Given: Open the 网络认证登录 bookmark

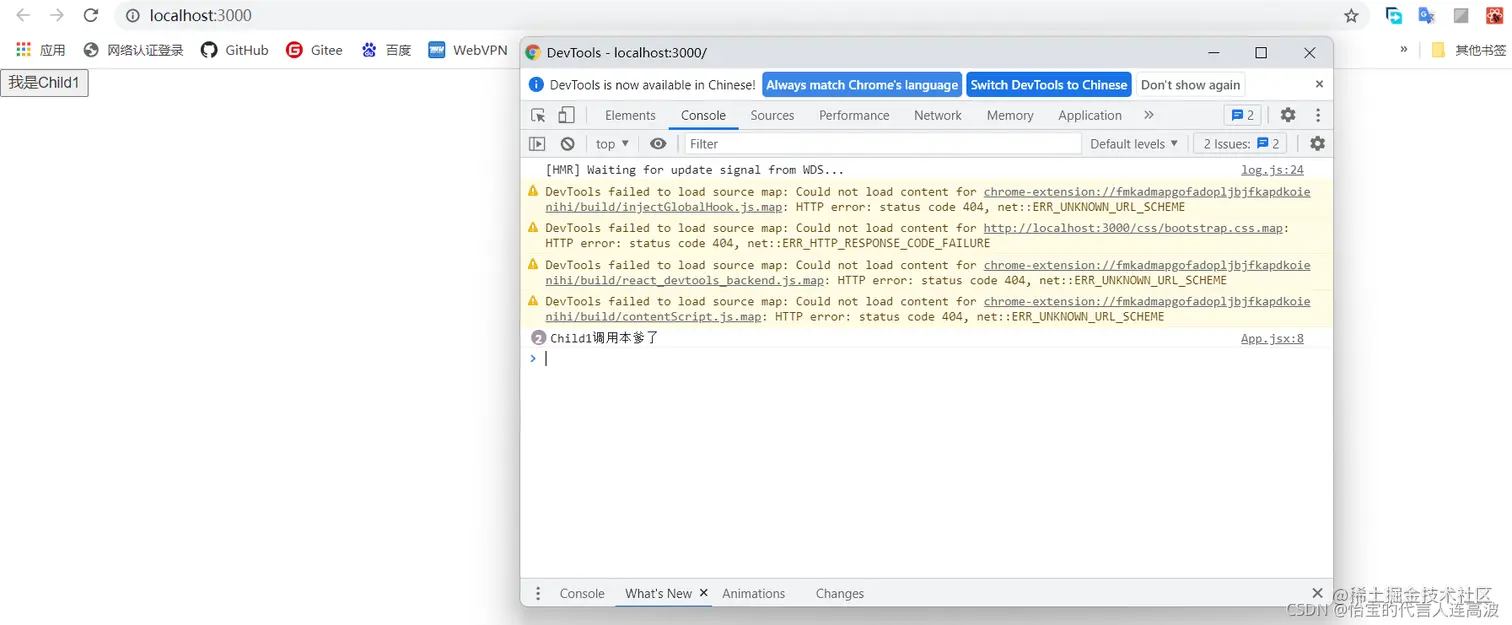Looking at the screenshot, I should pos(134,50).
